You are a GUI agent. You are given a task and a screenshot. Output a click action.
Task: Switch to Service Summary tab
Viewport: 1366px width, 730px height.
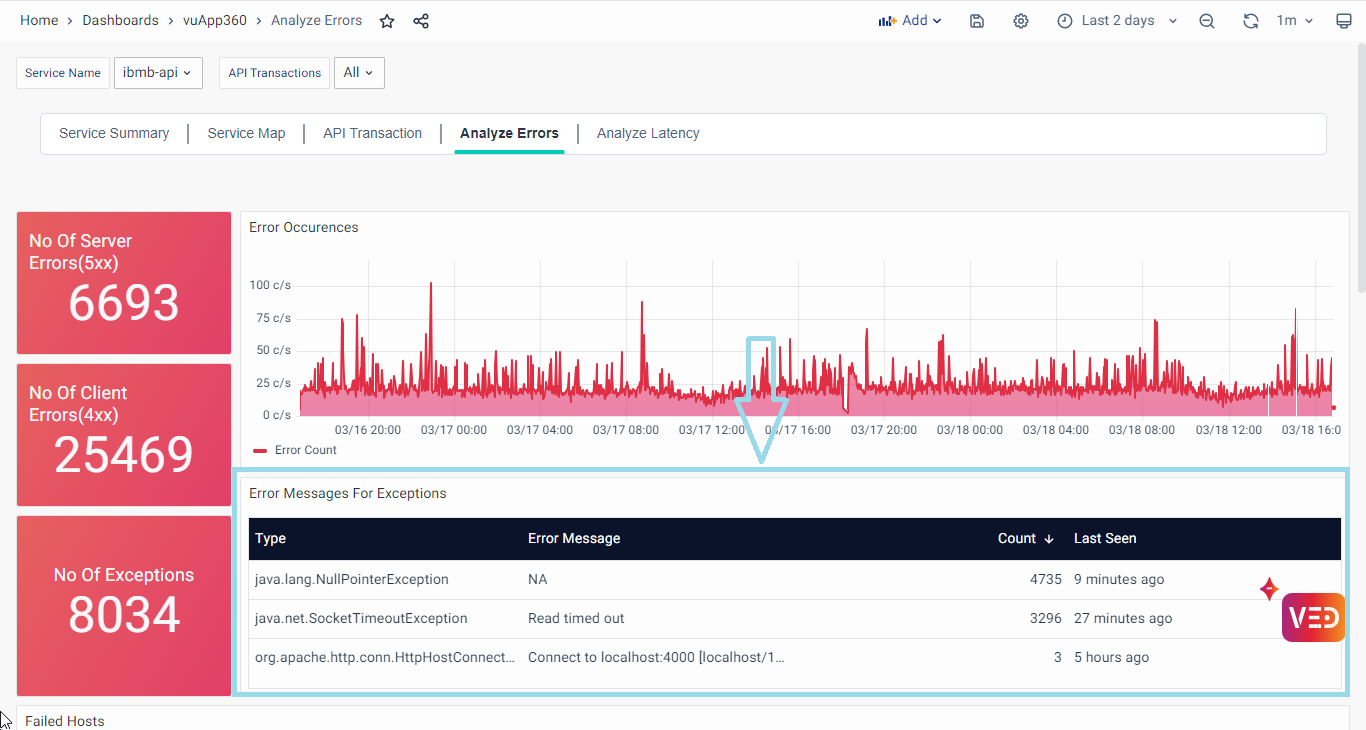coord(114,134)
